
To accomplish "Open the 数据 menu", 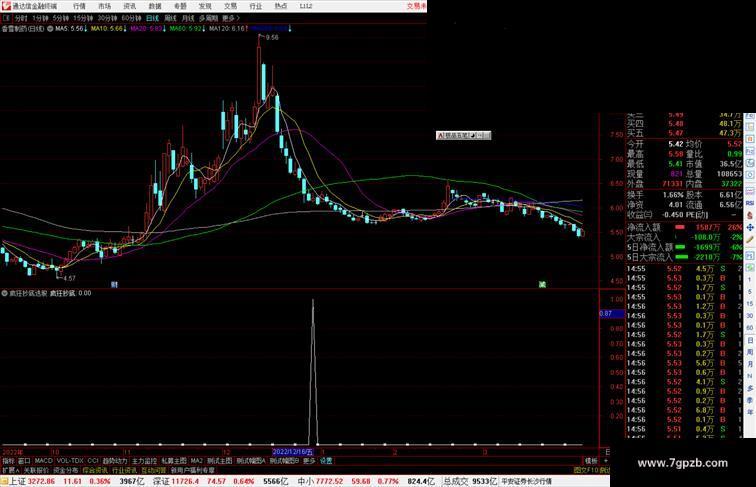I will pos(155,6).
